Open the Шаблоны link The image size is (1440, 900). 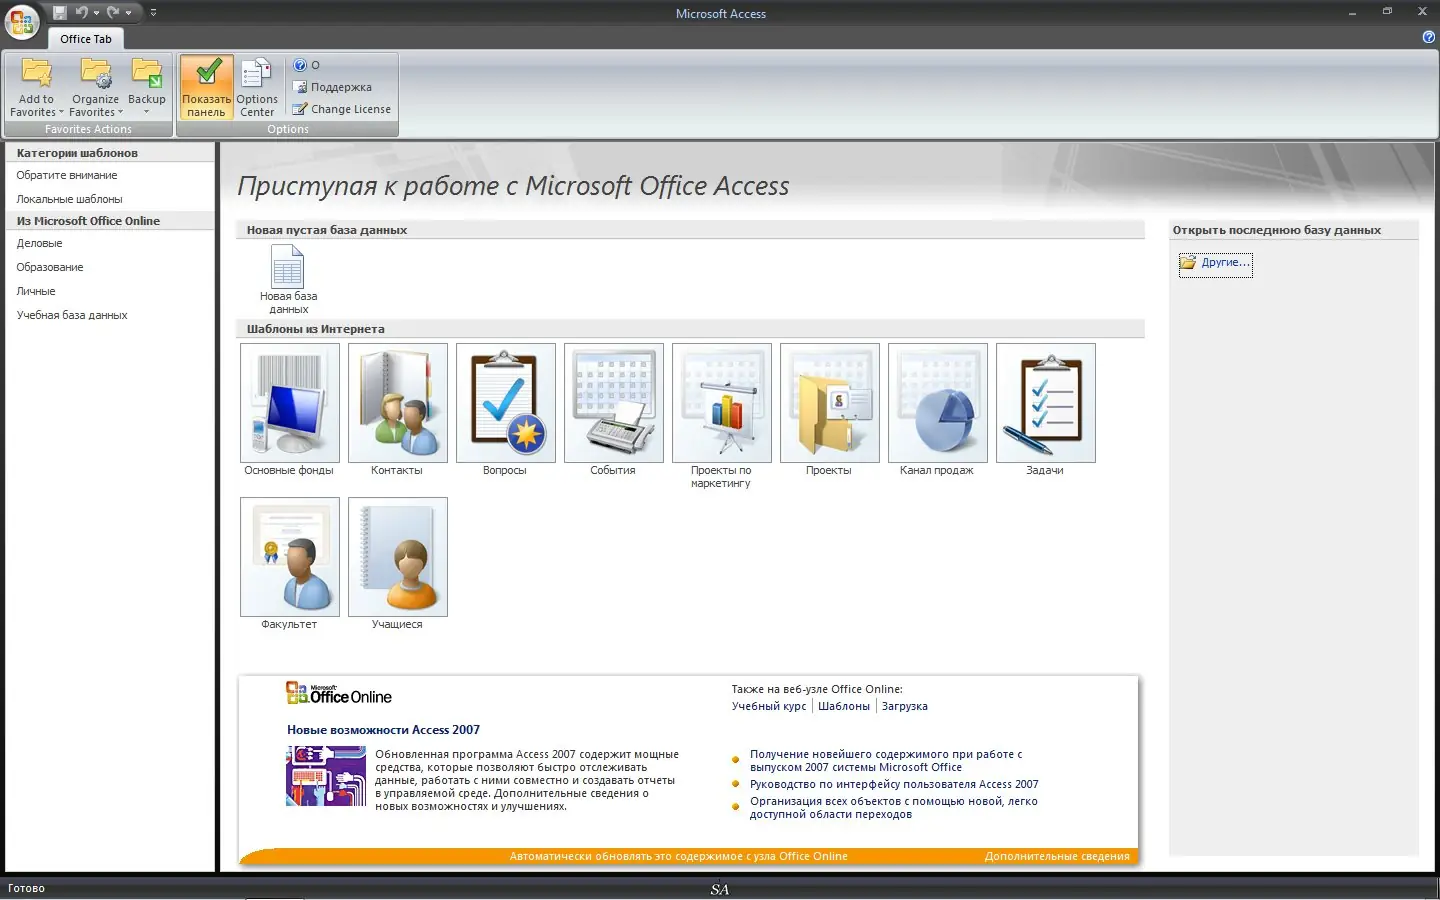point(844,706)
